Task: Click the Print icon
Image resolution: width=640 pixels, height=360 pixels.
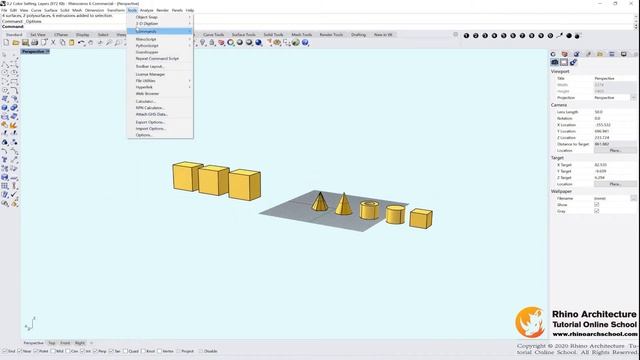Action: (35, 42)
